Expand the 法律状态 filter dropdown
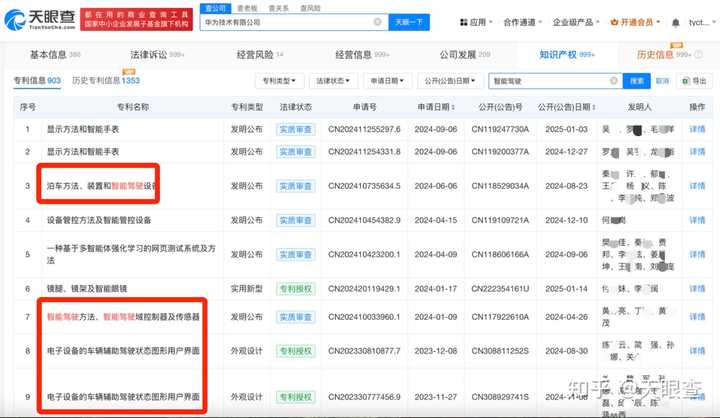 (x=332, y=81)
